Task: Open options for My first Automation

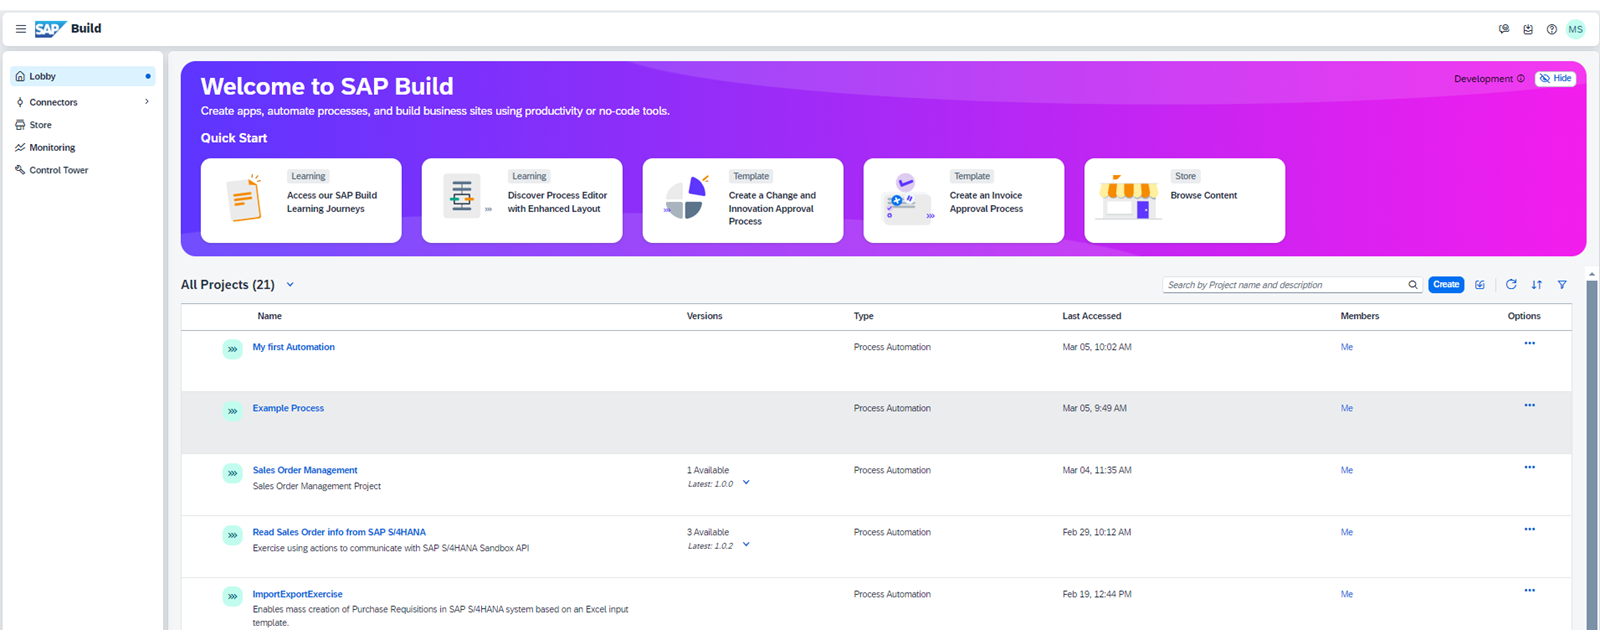Action: tap(1529, 343)
